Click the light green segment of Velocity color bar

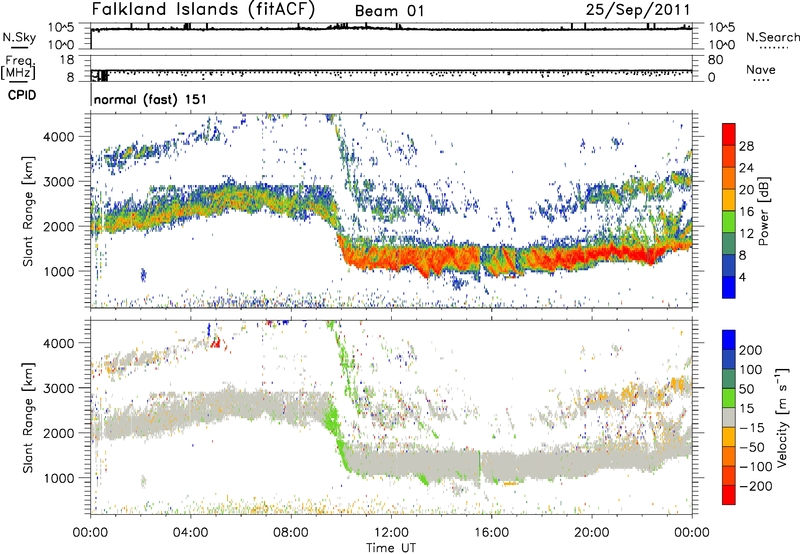point(729,398)
